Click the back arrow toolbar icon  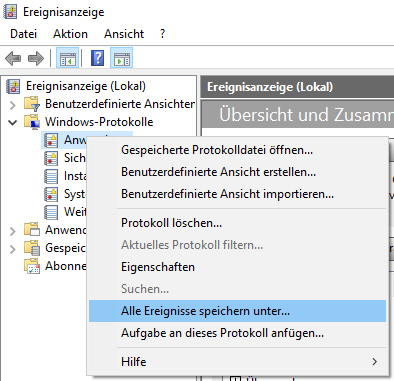pos(13,58)
